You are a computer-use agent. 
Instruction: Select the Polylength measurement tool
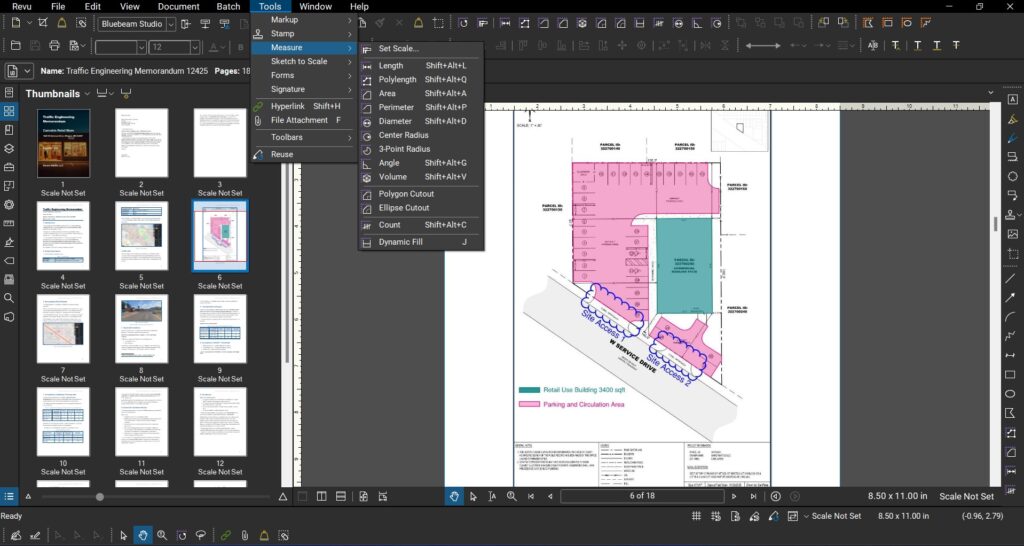[421, 80]
